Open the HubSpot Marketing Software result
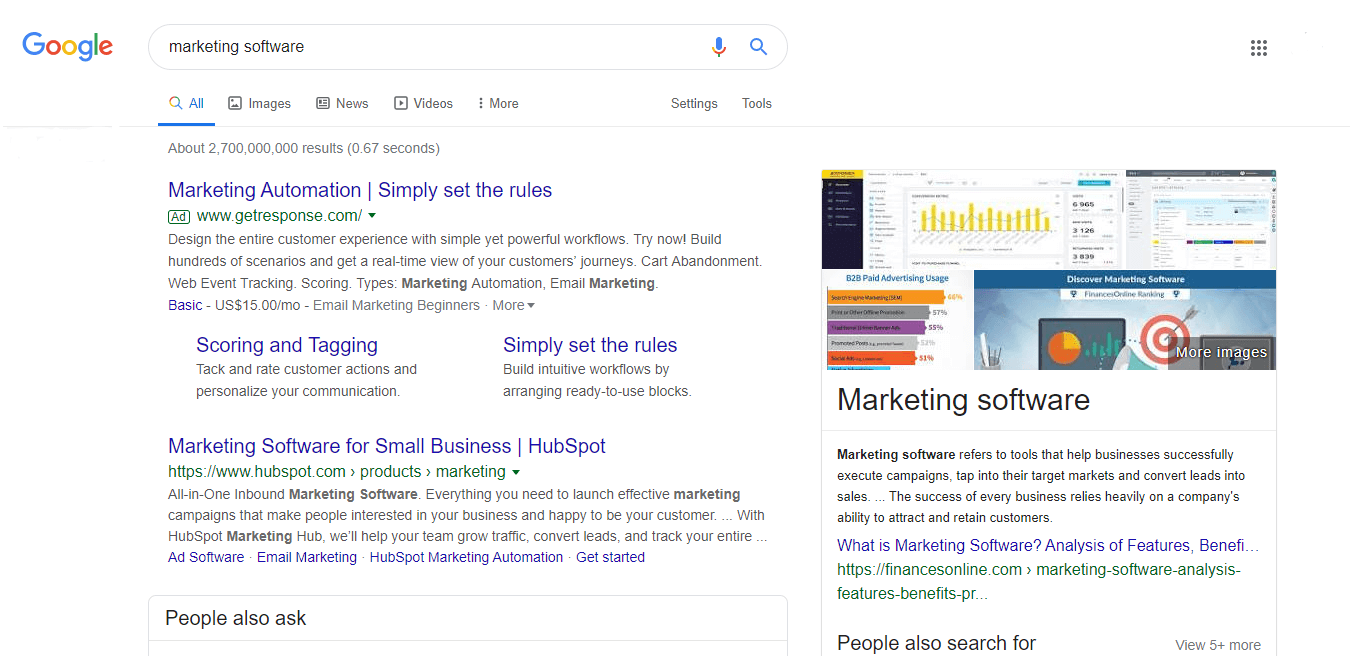Image resolution: width=1366 pixels, height=656 pixels. [x=387, y=445]
